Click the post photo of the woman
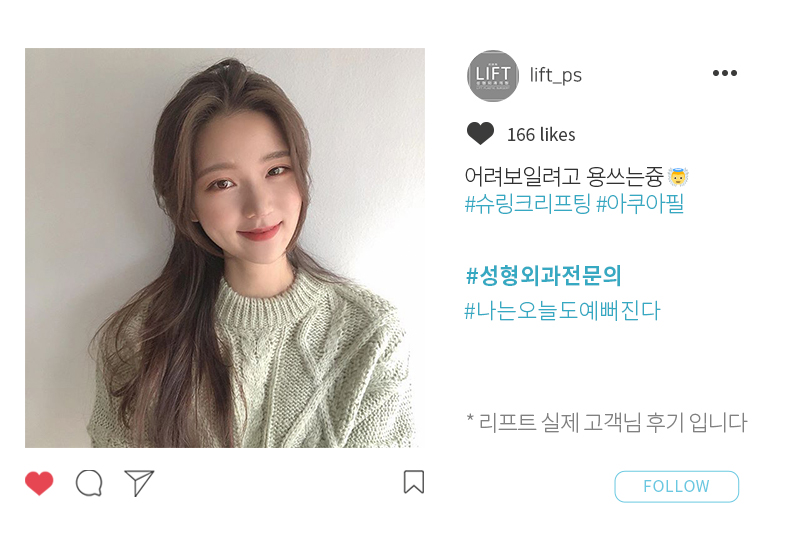The width and height of the screenshot is (801, 544). 225,248
